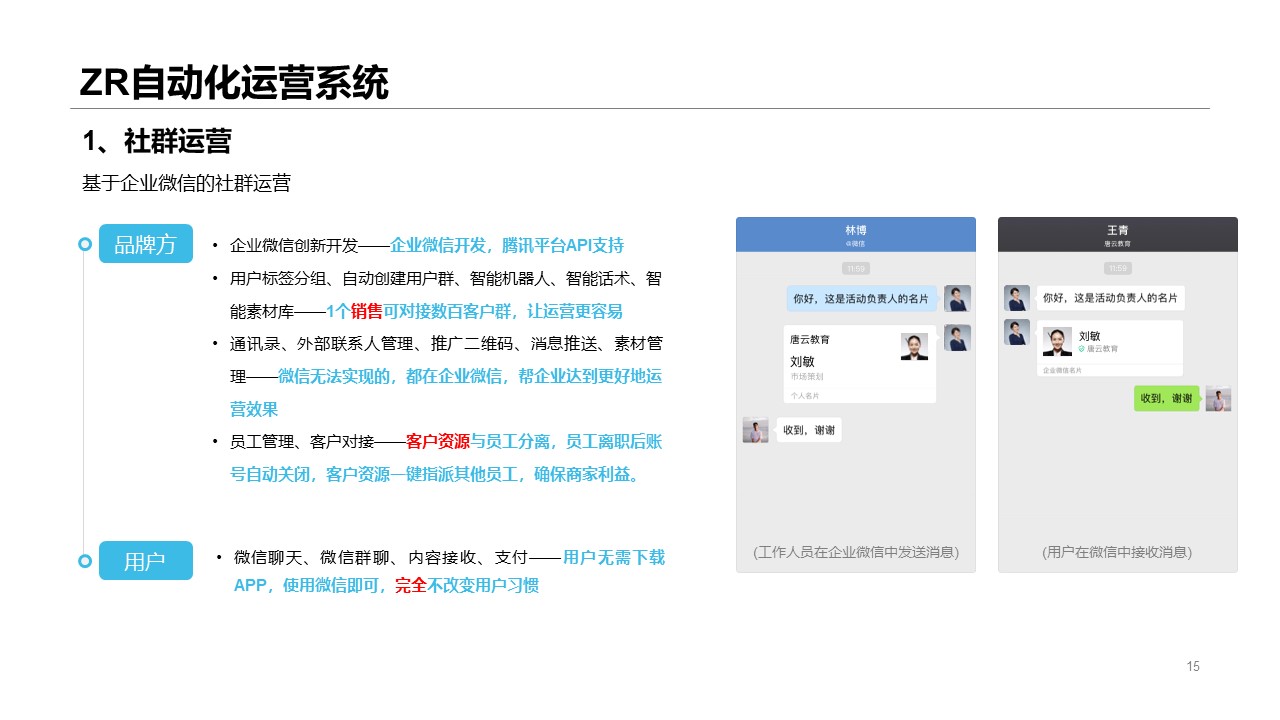The image size is (1280, 720).
Task: Open the 企业微信名片 card in 王青's chat
Action: [x=1109, y=348]
